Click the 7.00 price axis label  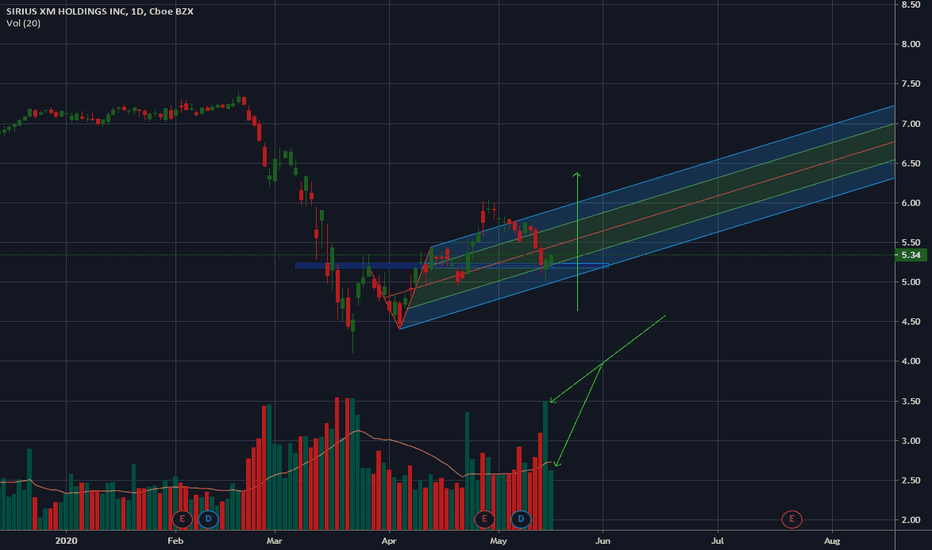pos(911,124)
